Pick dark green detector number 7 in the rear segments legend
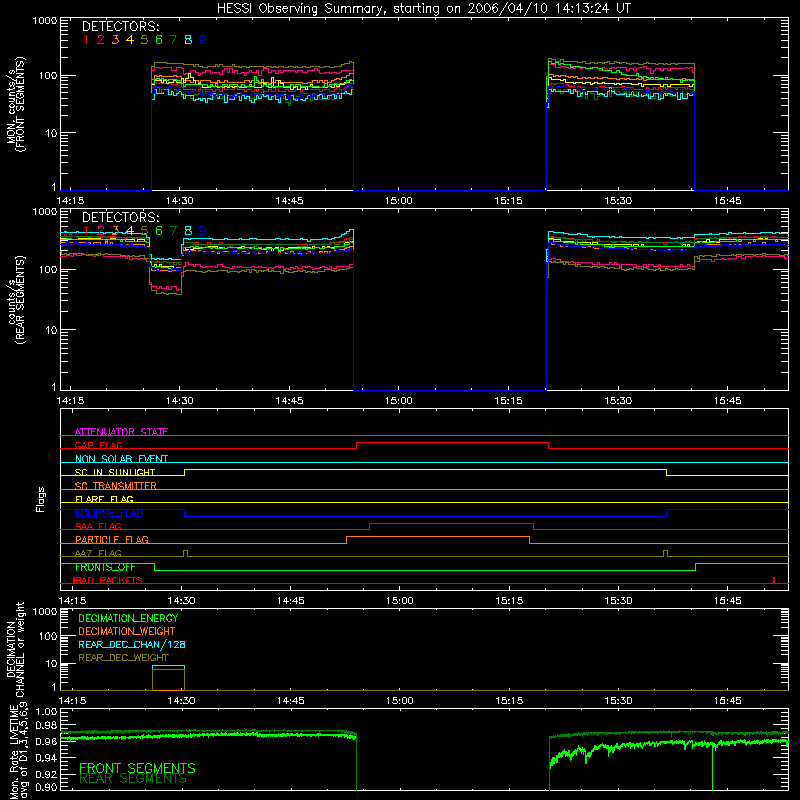The width and height of the screenshot is (800, 800). 173,231
